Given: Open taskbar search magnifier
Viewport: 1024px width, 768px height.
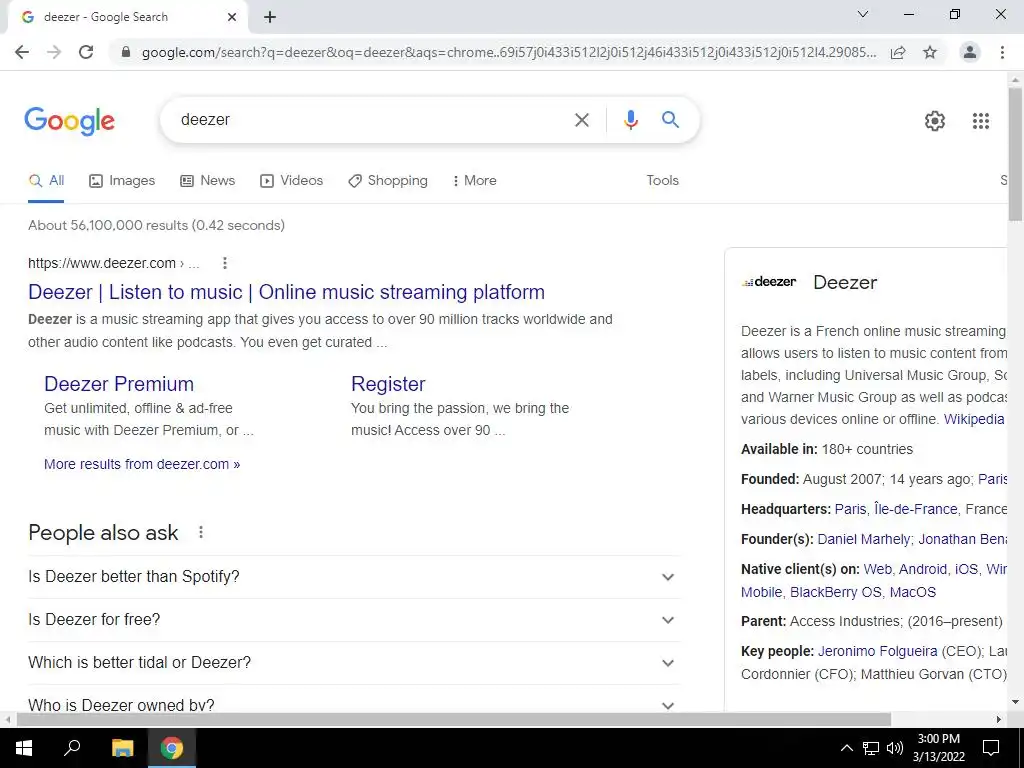Looking at the screenshot, I should [x=72, y=748].
